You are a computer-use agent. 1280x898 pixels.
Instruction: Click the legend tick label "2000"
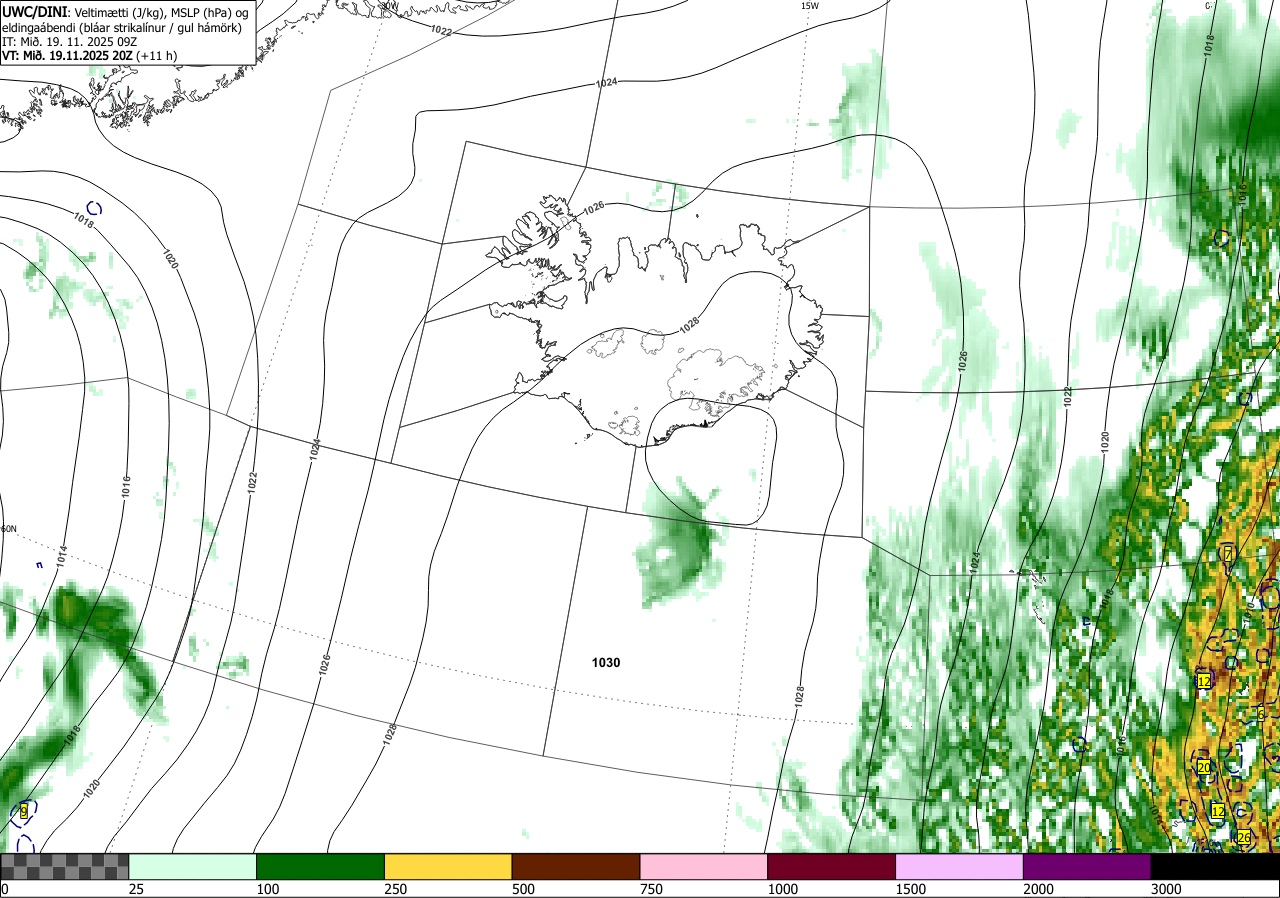pos(1038,889)
